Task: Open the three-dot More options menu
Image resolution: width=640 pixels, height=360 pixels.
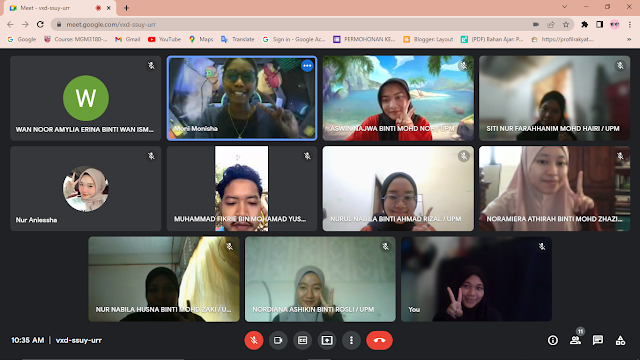Action: point(351,340)
